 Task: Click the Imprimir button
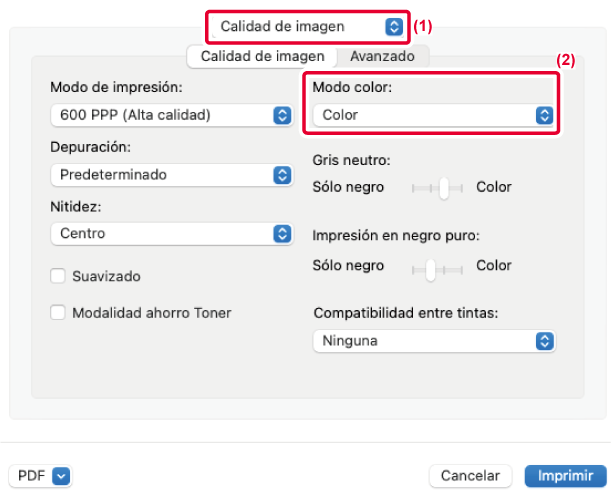point(565,475)
